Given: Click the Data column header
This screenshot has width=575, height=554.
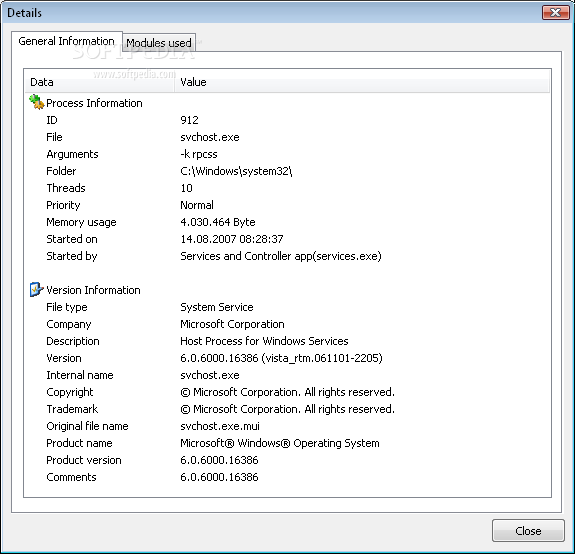Looking at the screenshot, I should (100, 82).
